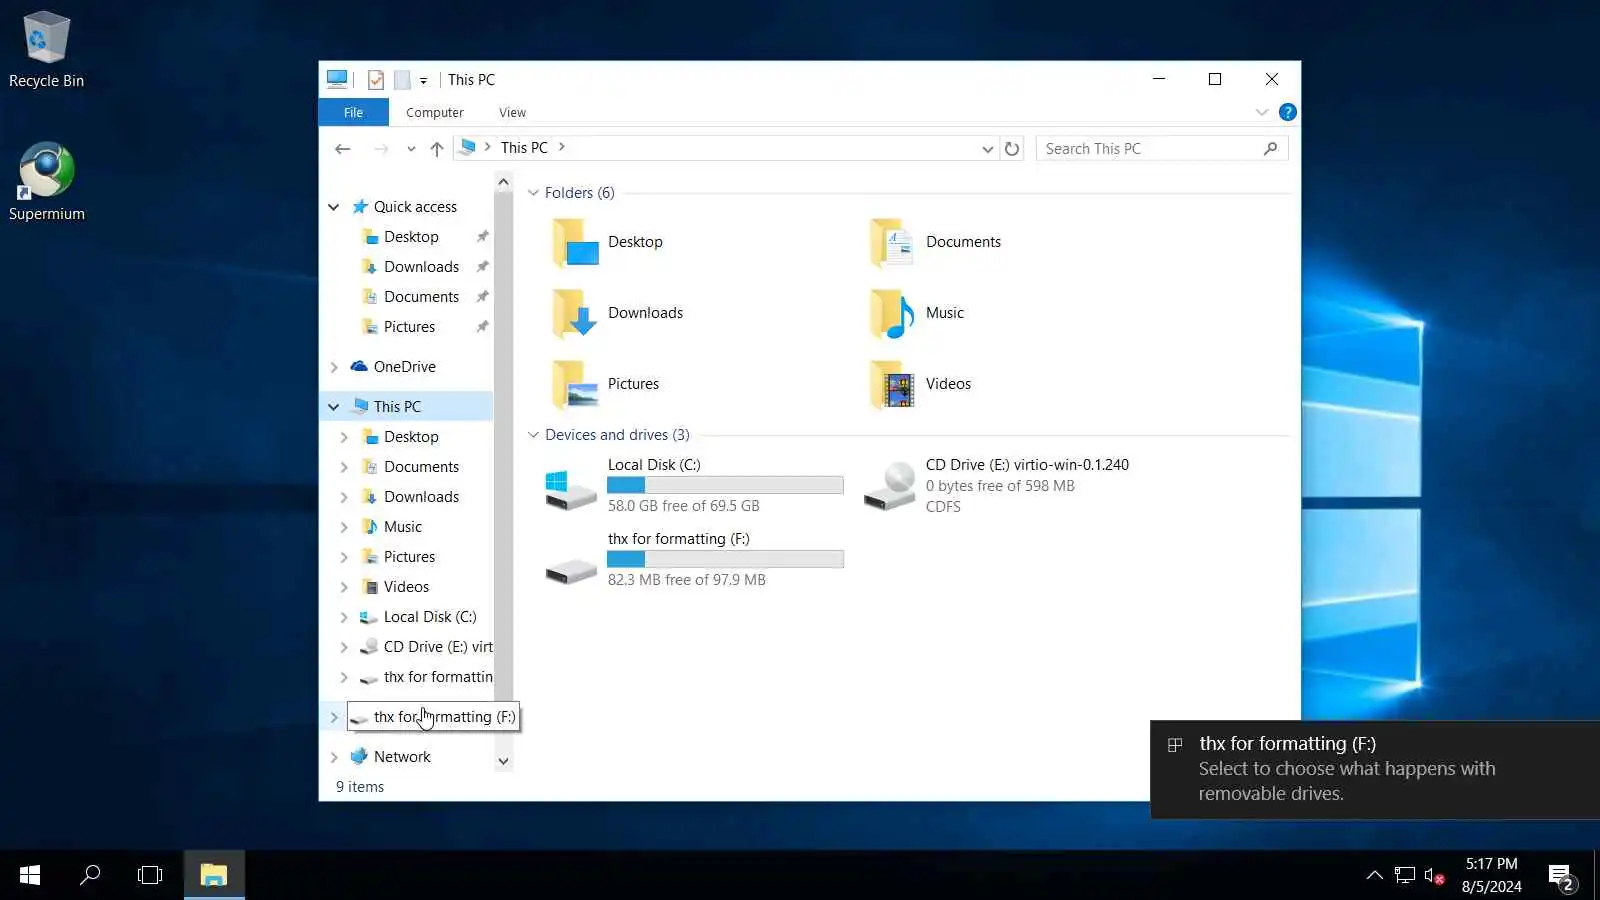The image size is (1600, 900).
Task: Open the Recent locations dropdown arrow
Action: (411, 149)
